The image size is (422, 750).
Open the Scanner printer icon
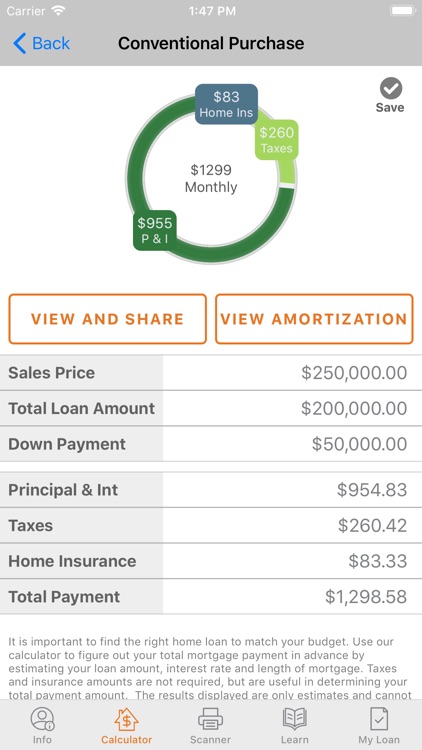coord(211,719)
